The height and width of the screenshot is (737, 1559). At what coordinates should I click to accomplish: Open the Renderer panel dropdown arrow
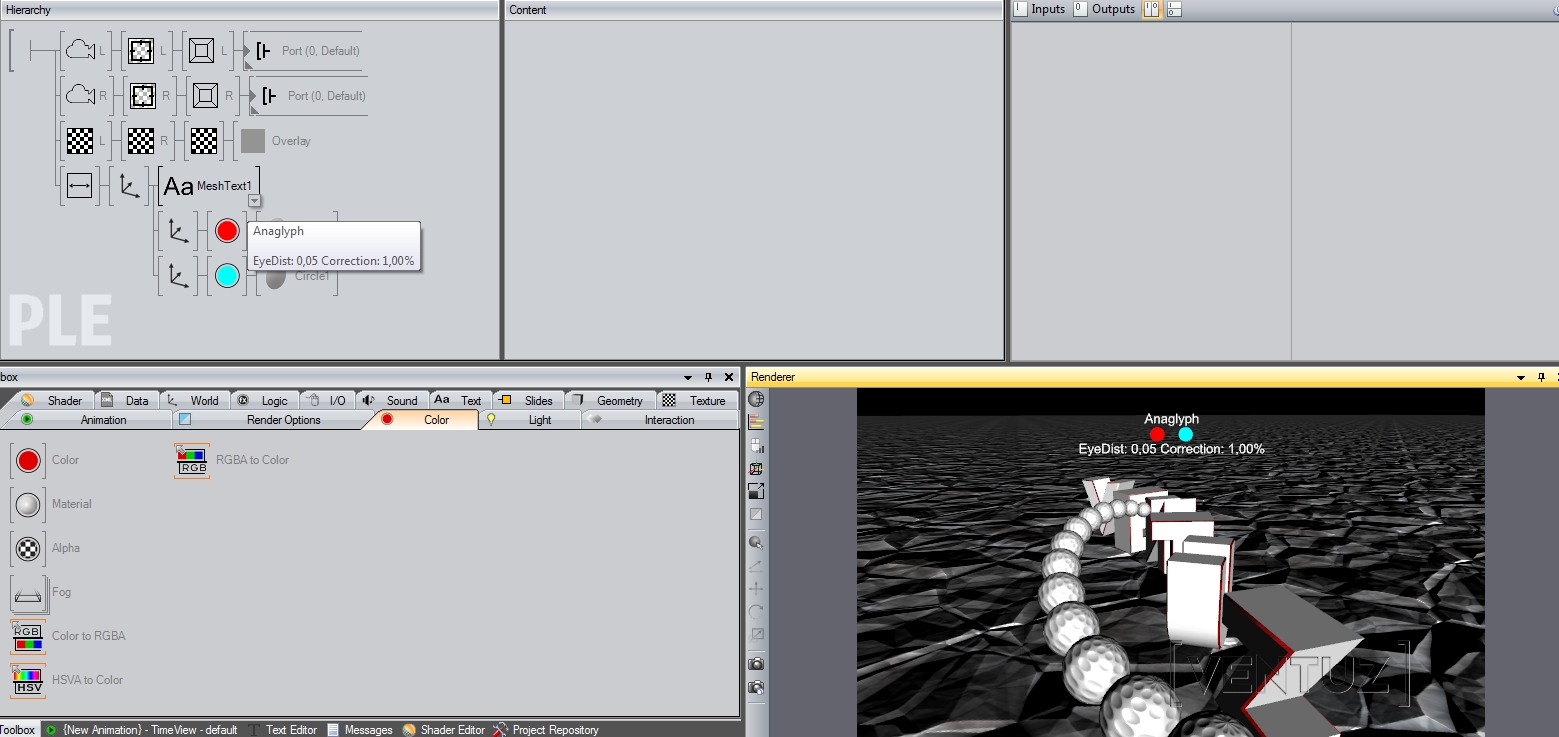1521,377
